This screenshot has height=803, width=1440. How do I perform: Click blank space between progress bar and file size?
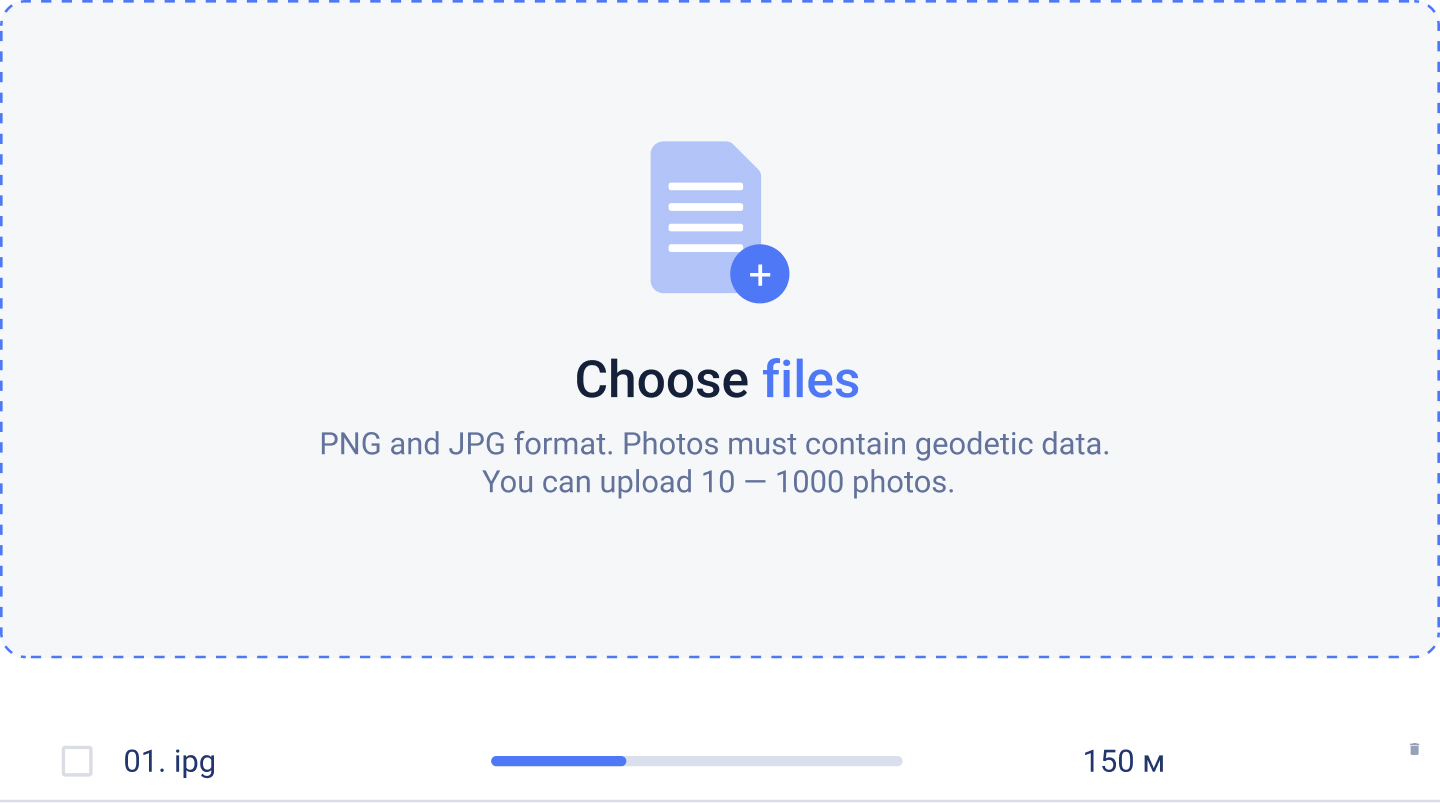[990, 761]
